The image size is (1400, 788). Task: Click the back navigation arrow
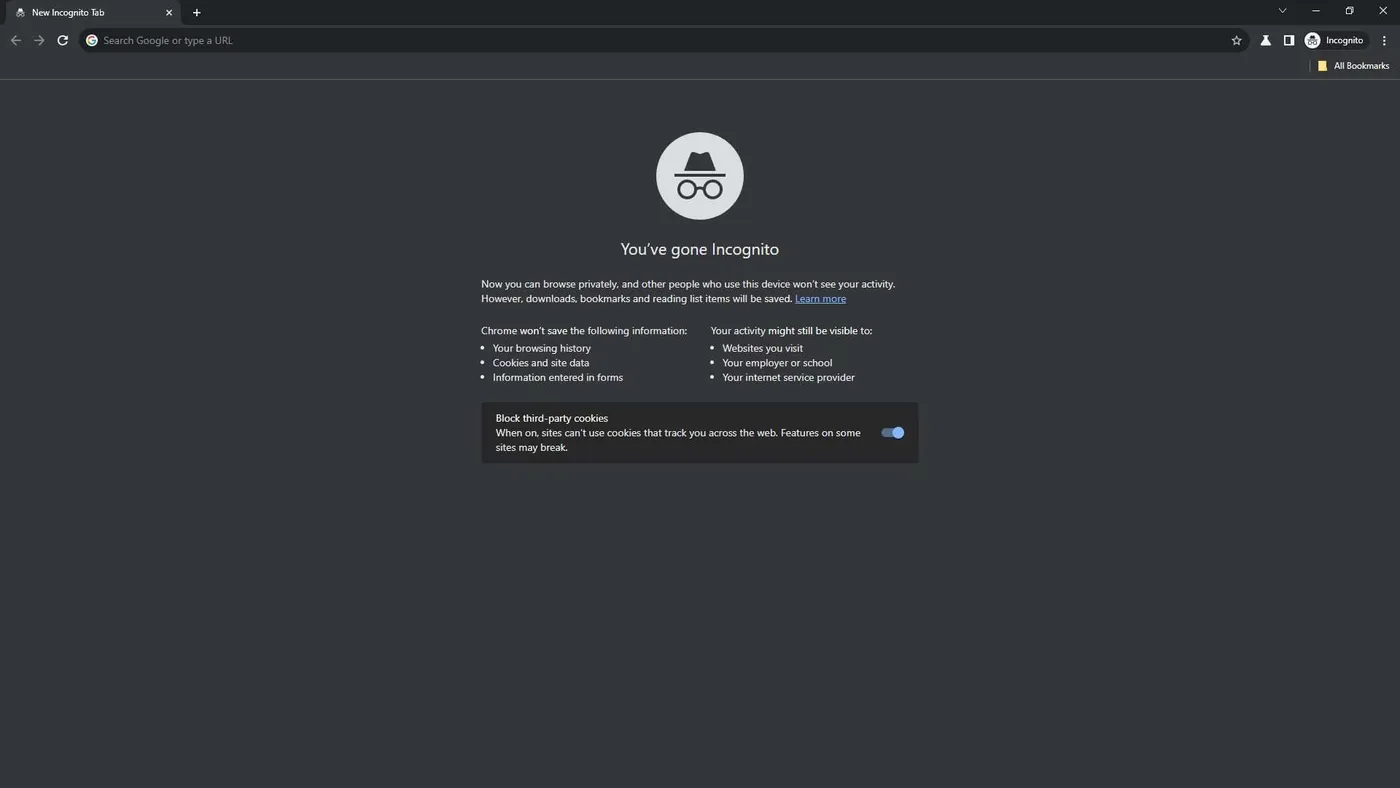click(15, 40)
